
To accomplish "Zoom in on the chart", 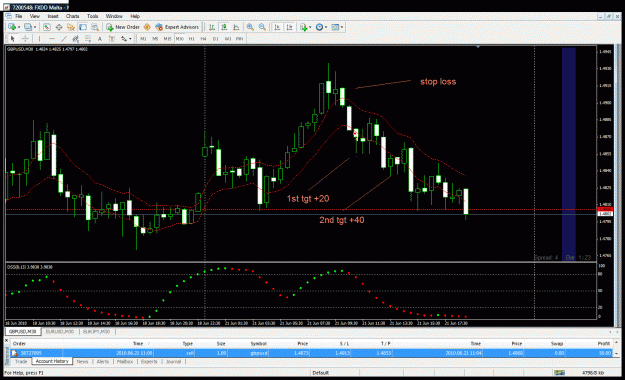I will (x=250, y=27).
